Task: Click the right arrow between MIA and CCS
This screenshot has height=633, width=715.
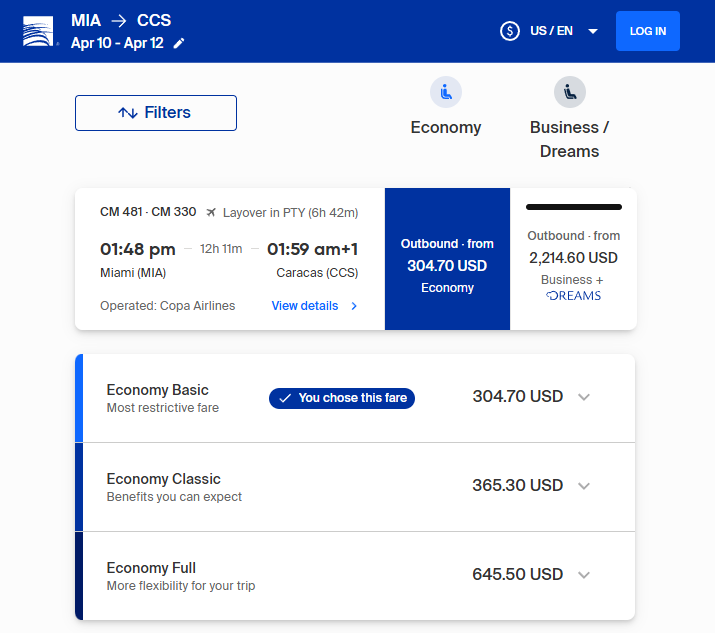Action: [119, 21]
